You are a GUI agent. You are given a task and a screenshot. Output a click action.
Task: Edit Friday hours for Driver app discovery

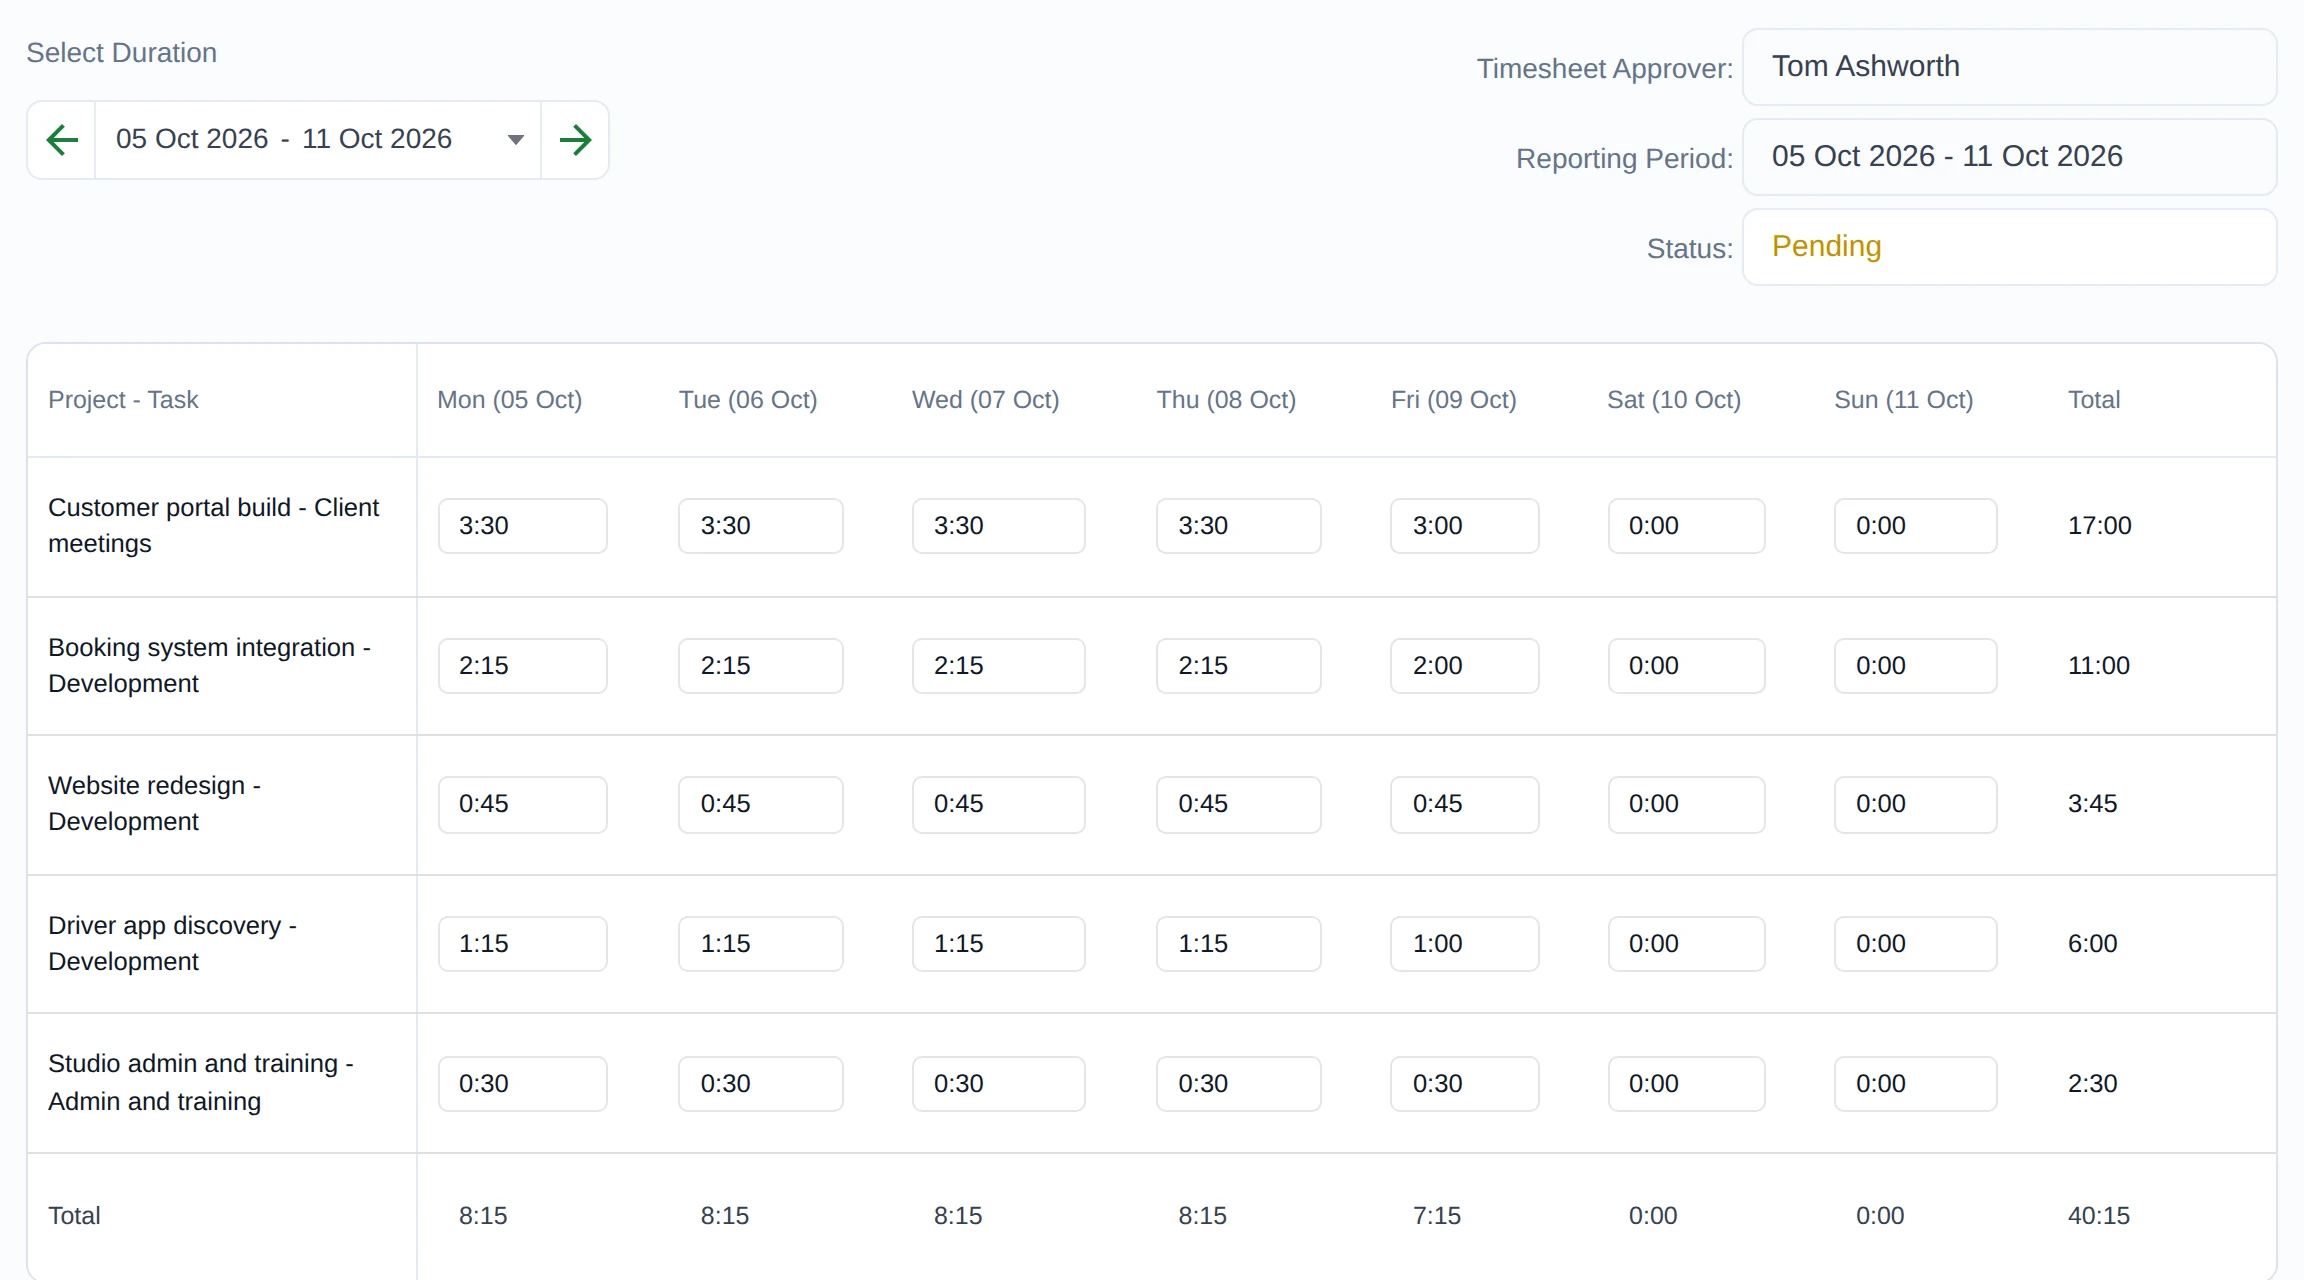[1465, 944]
